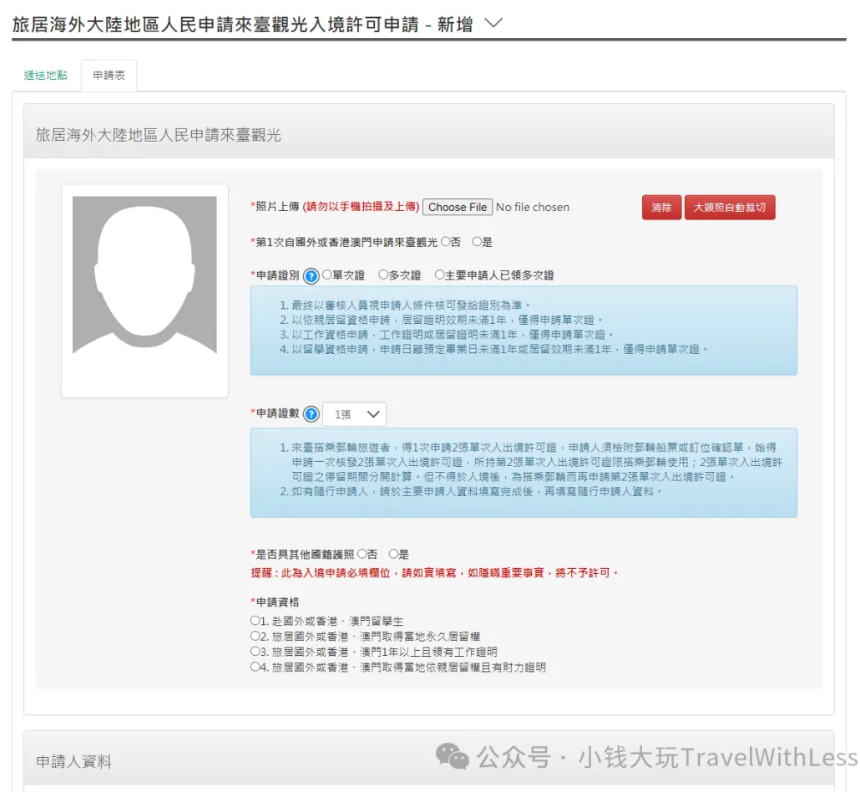Choose qualification 4 依親居留權 option
Image resolution: width=860 pixels, height=792 pixels.
click(255, 667)
